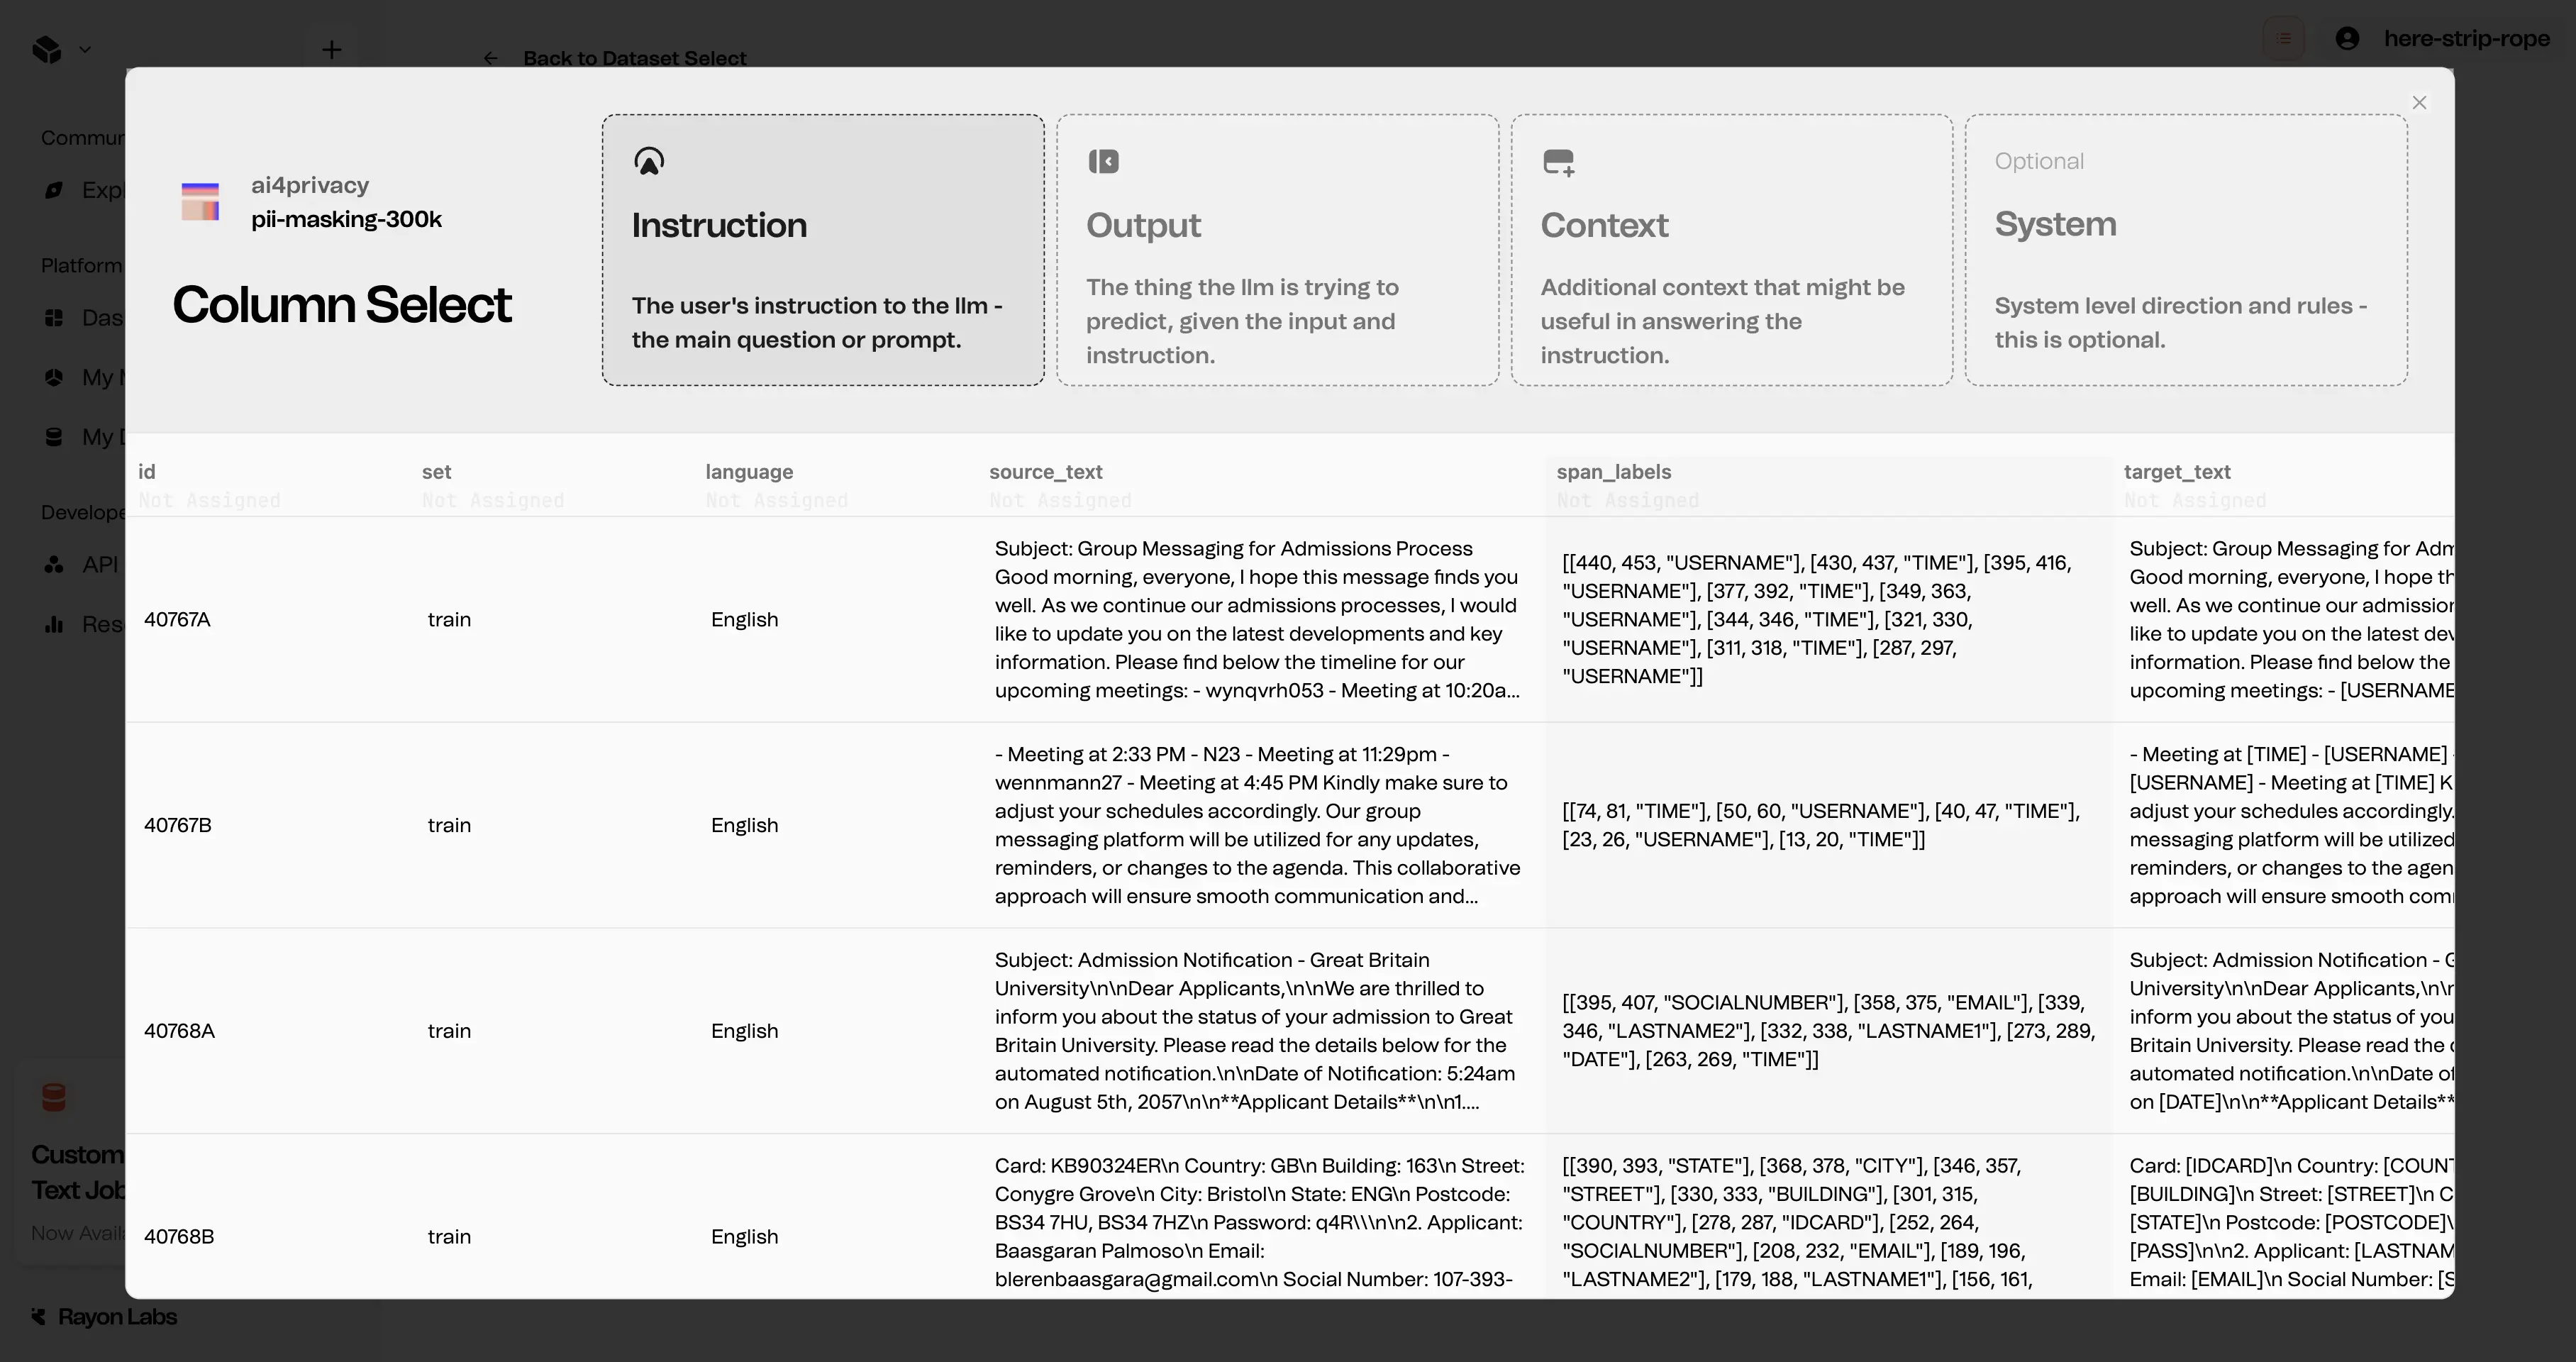Select the span_labels column header
This screenshot has width=2576, height=1362.
coord(1613,472)
